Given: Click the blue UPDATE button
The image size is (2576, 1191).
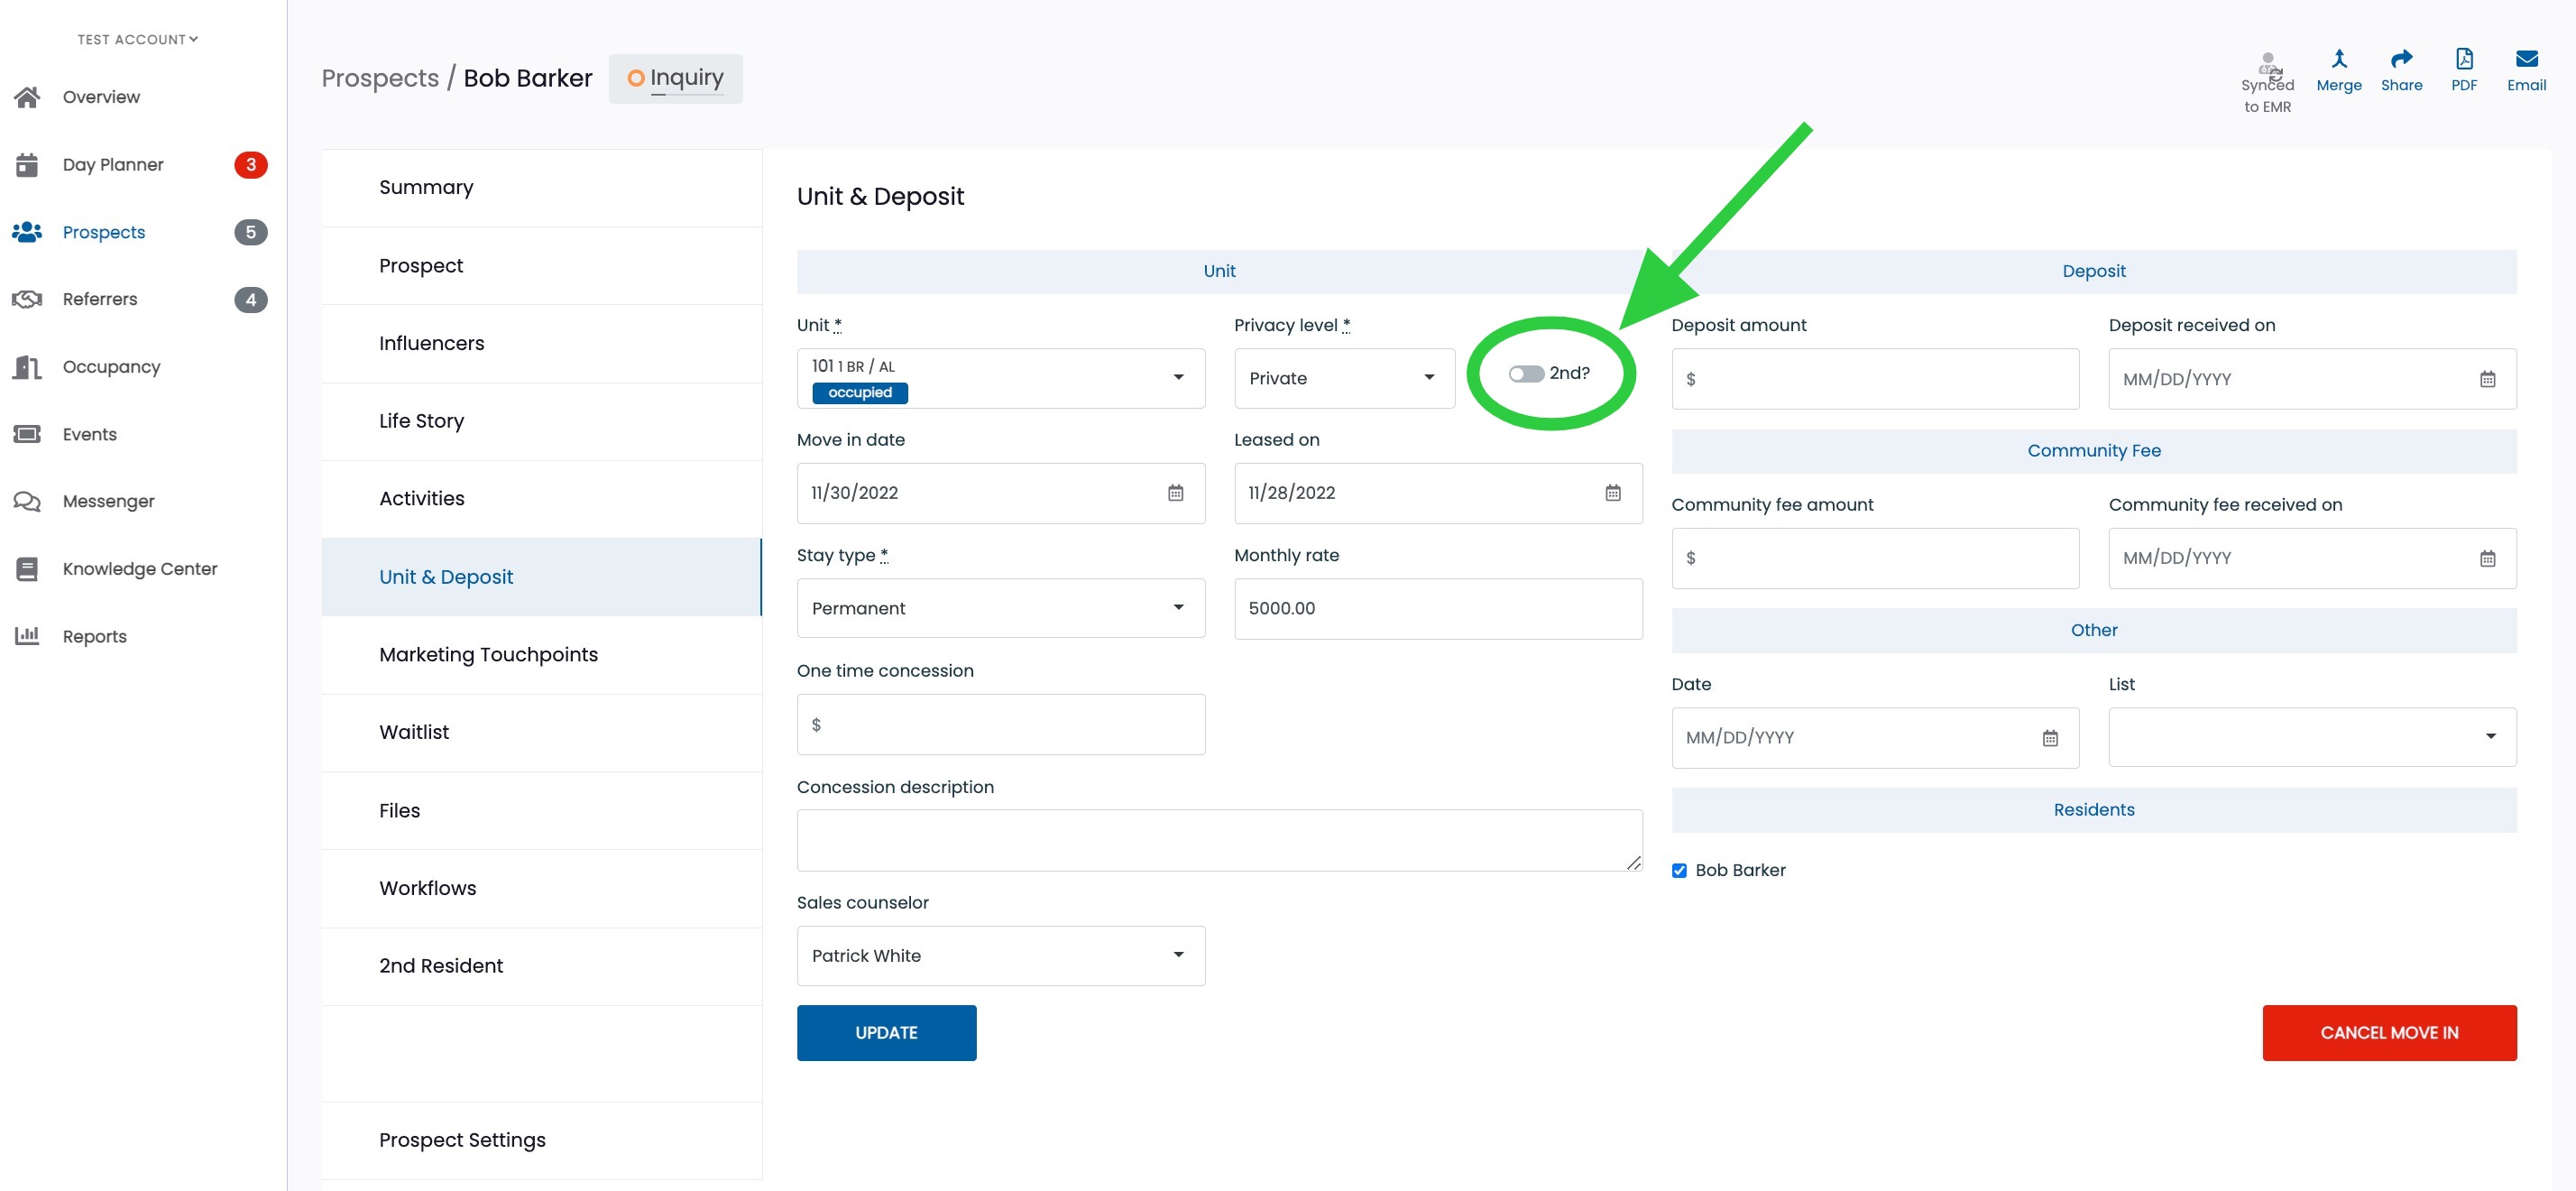Looking at the screenshot, I should pyautogui.click(x=886, y=1033).
